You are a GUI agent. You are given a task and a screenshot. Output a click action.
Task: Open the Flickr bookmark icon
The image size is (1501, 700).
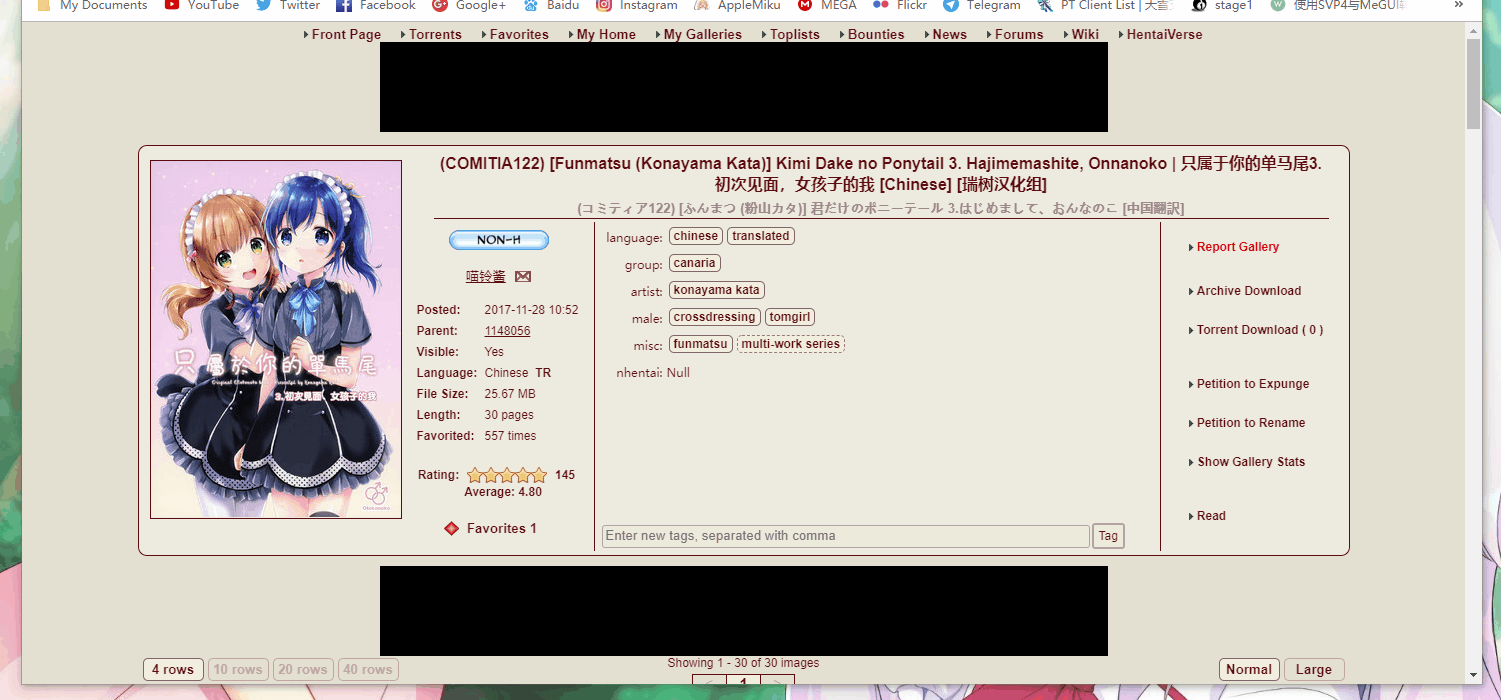coord(881,5)
